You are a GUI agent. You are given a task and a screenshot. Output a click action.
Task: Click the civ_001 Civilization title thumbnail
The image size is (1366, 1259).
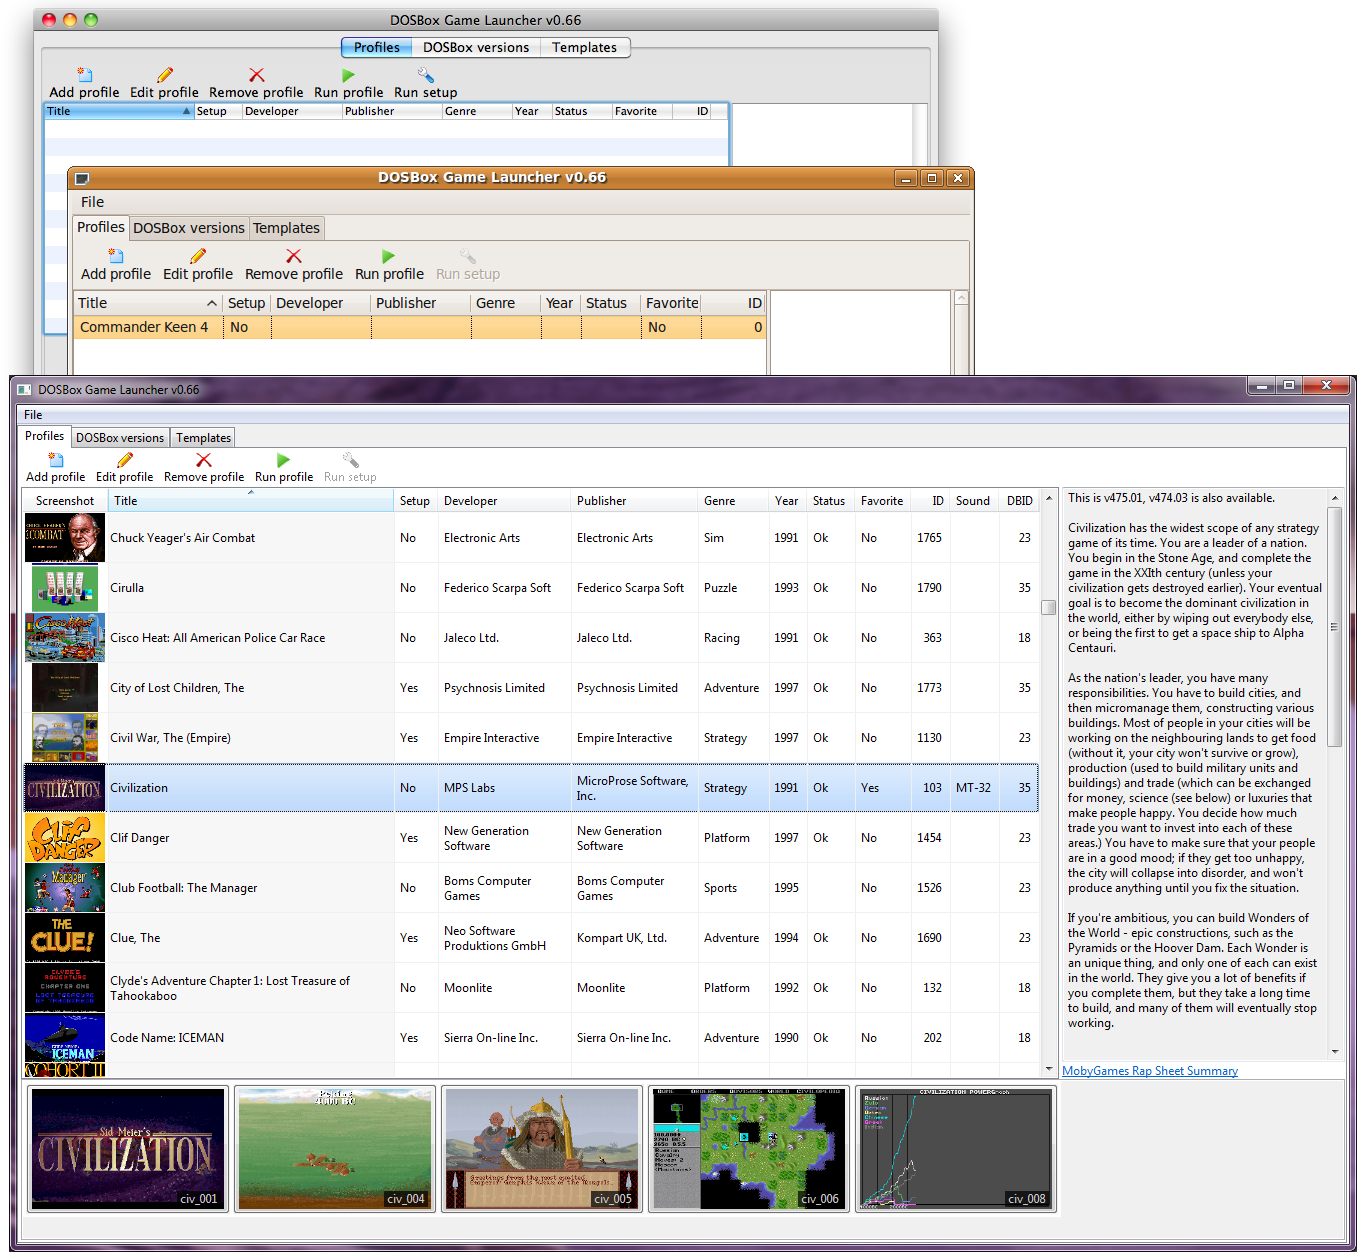pyautogui.click(x=128, y=1149)
